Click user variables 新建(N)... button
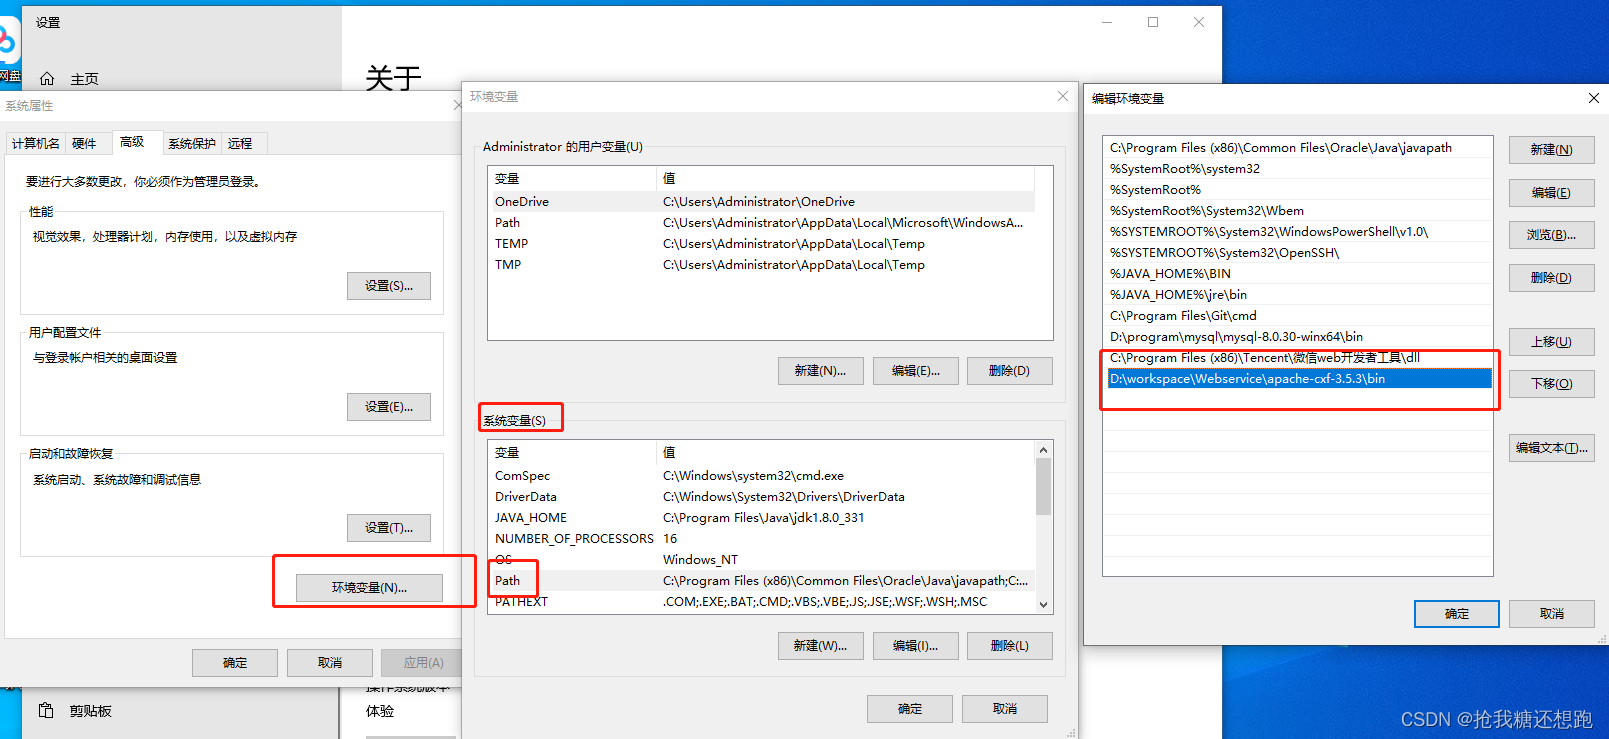1609x739 pixels. coord(820,371)
